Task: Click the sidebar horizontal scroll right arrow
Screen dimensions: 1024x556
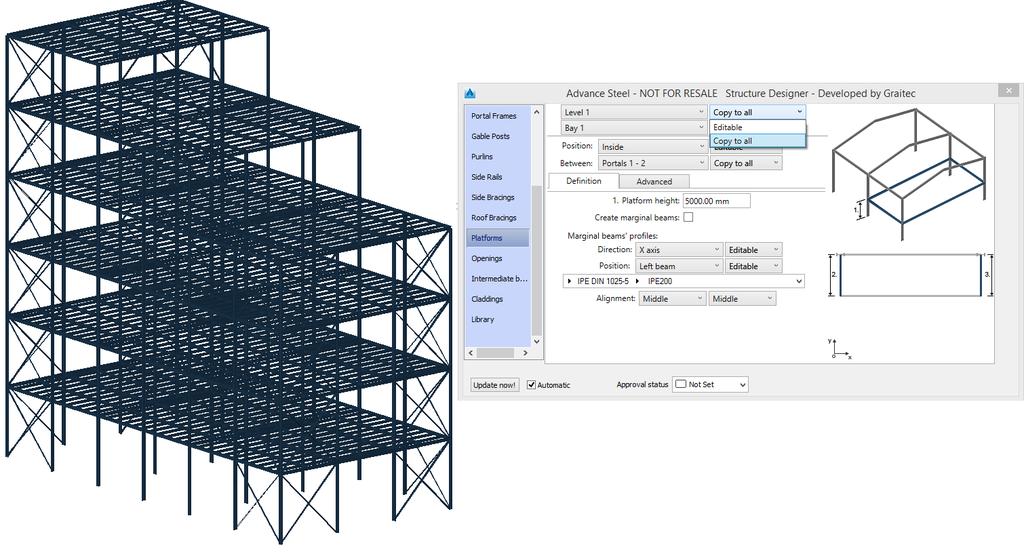Action: [525, 353]
